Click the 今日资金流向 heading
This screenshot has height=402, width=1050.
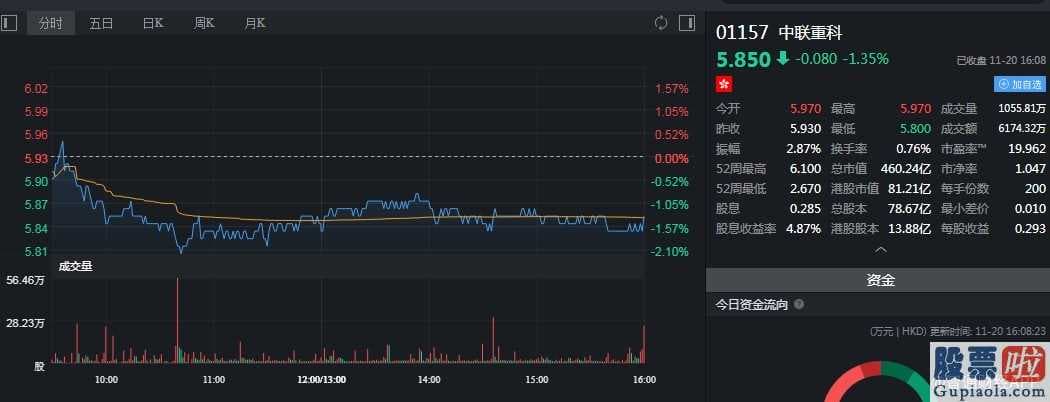coord(752,305)
